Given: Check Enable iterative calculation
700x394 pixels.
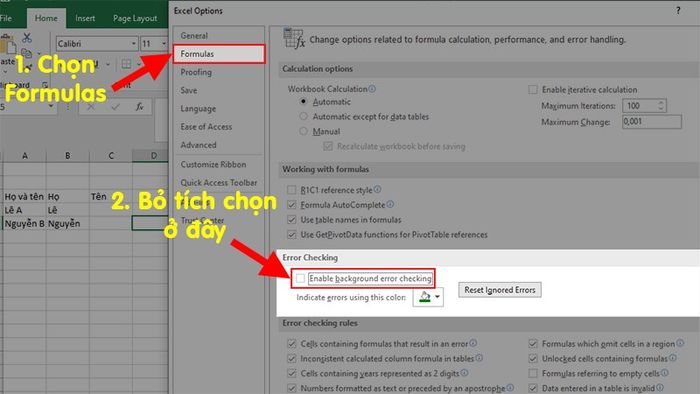Looking at the screenshot, I should tap(533, 90).
